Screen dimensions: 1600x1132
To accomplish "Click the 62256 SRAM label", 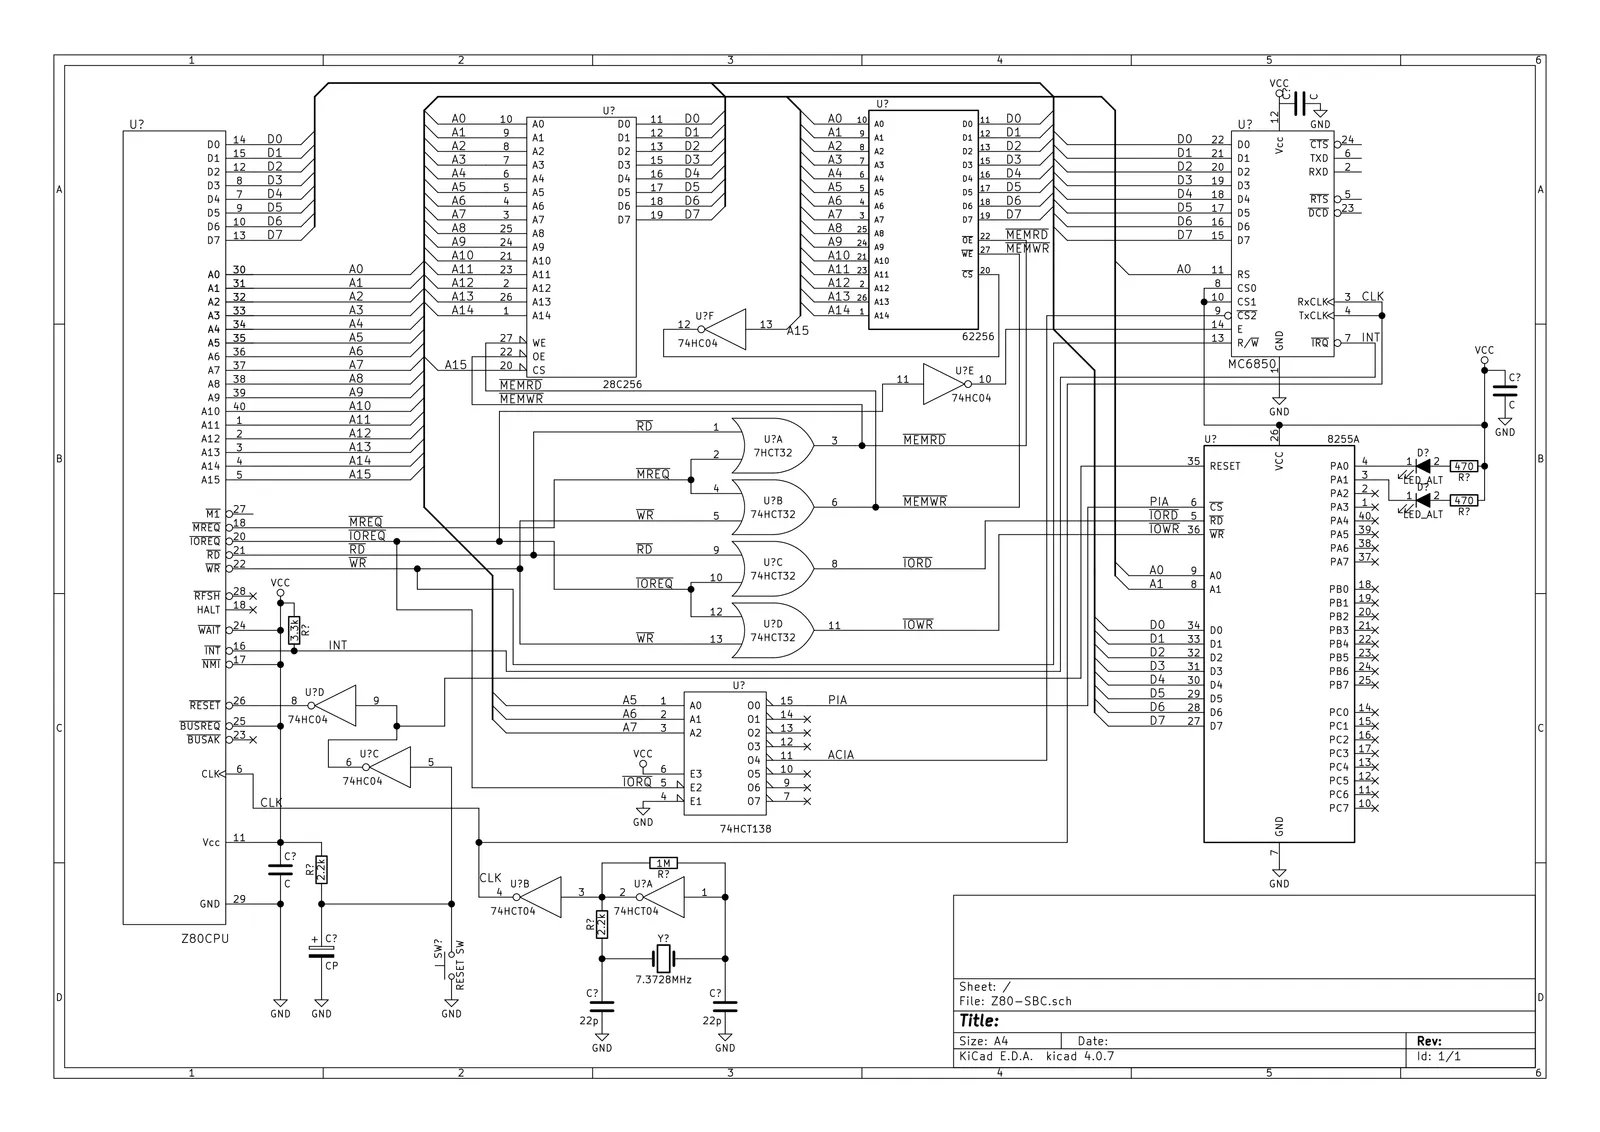I will click(976, 337).
